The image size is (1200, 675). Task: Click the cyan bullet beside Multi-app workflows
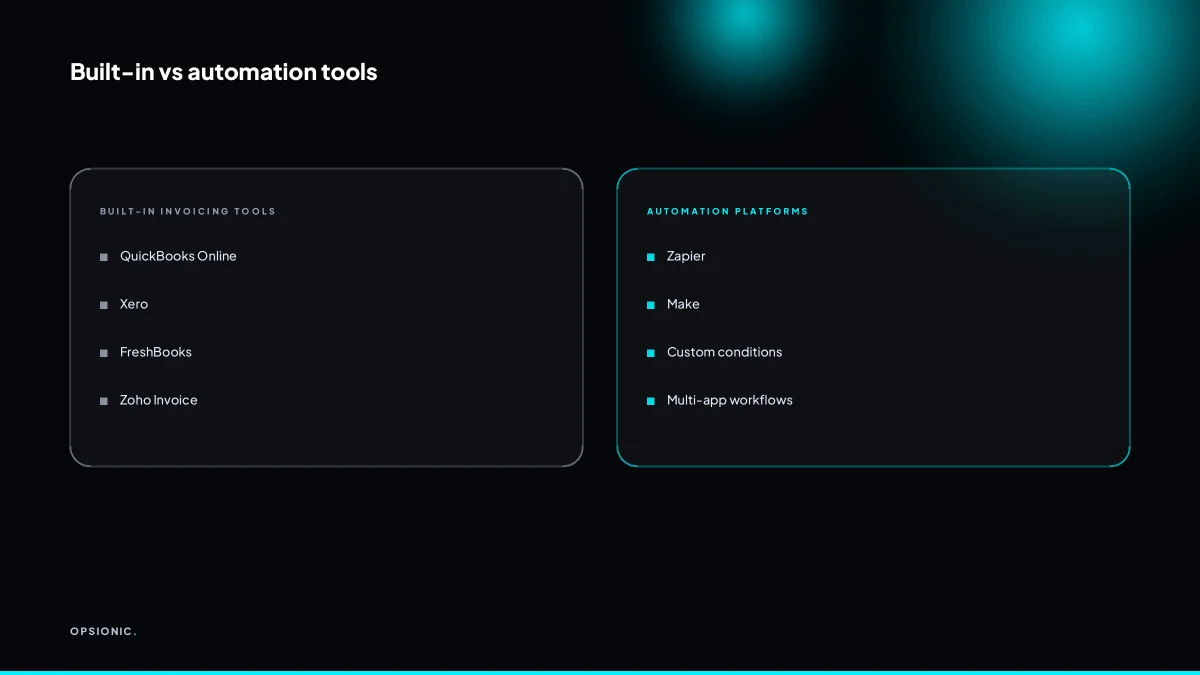point(651,402)
